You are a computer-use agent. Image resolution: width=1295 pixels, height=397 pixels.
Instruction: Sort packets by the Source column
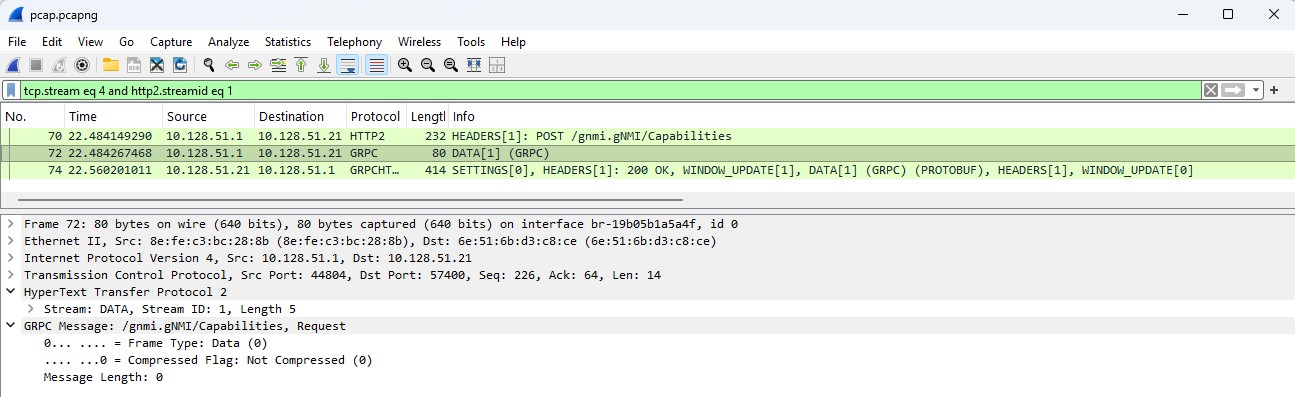tap(207, 117)
